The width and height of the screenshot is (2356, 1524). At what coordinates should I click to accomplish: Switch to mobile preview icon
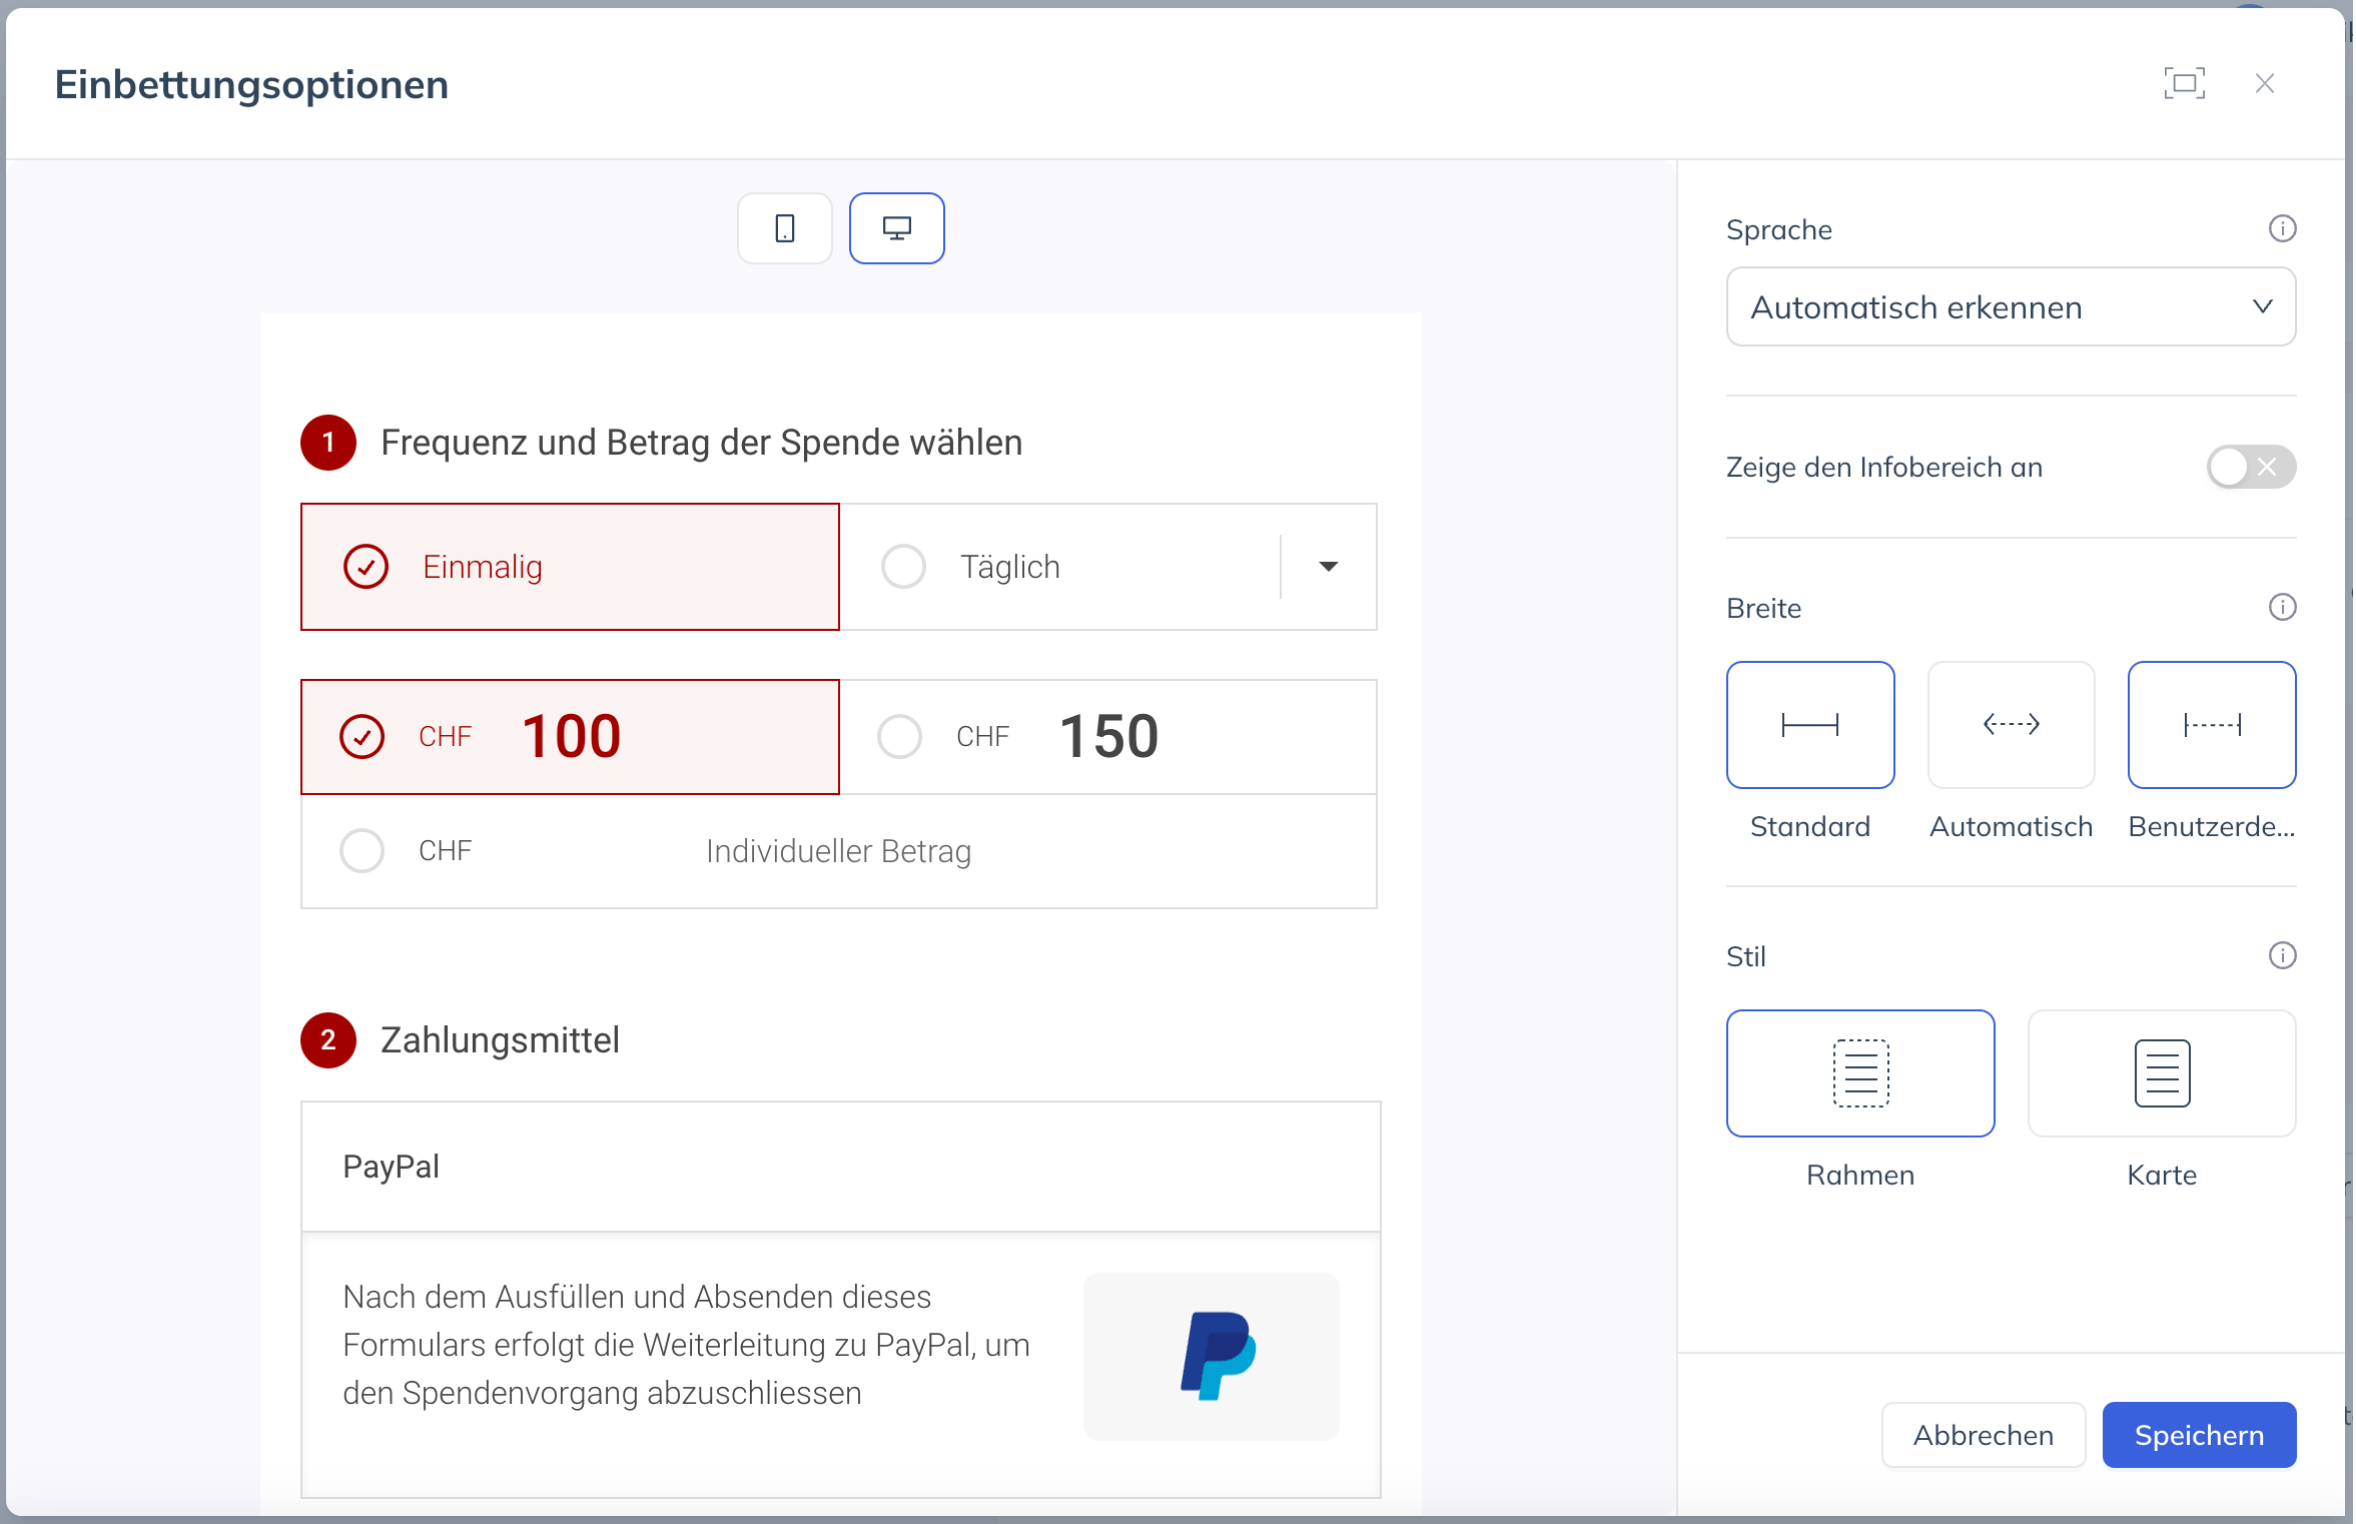[x=785, y=228]
